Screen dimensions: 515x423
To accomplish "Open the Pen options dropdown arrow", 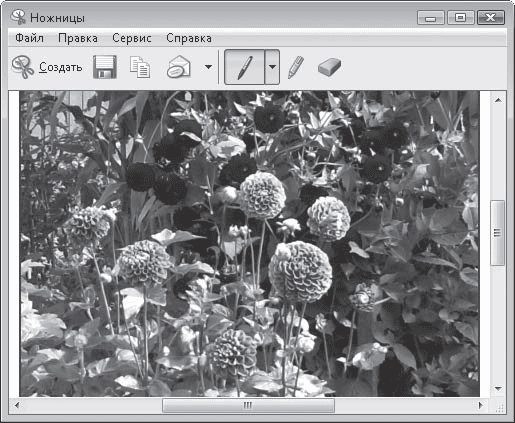I will pyautogui.click(x=272, y=67).
